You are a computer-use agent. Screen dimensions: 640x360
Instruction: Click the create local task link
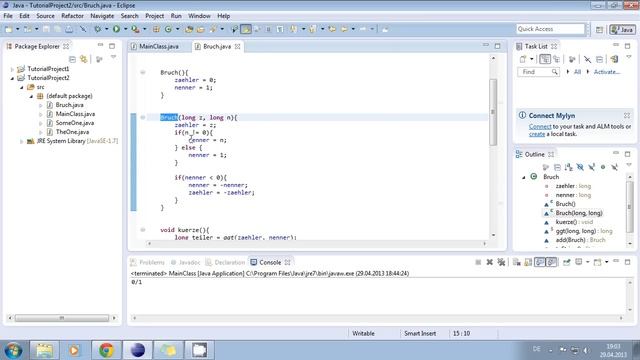(537, 134)
